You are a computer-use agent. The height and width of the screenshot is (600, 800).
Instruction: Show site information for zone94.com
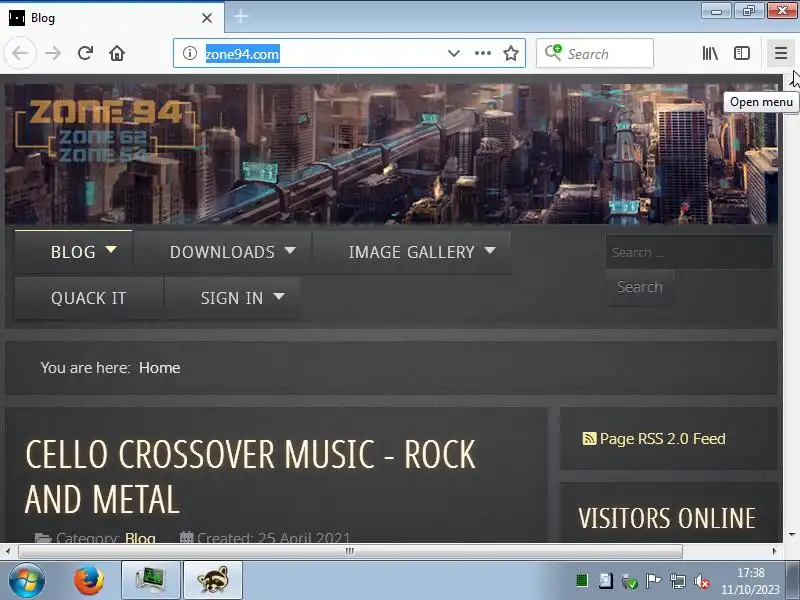point(190,53)
